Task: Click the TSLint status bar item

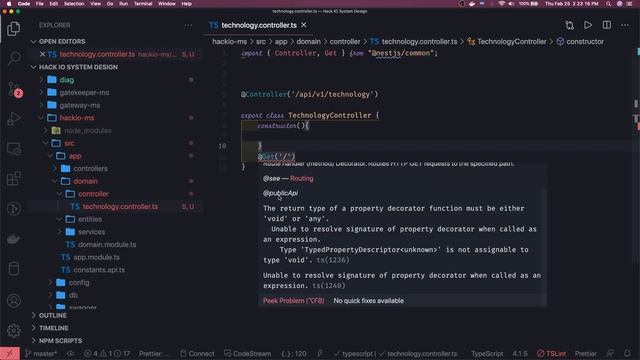Action: [551, 353]
